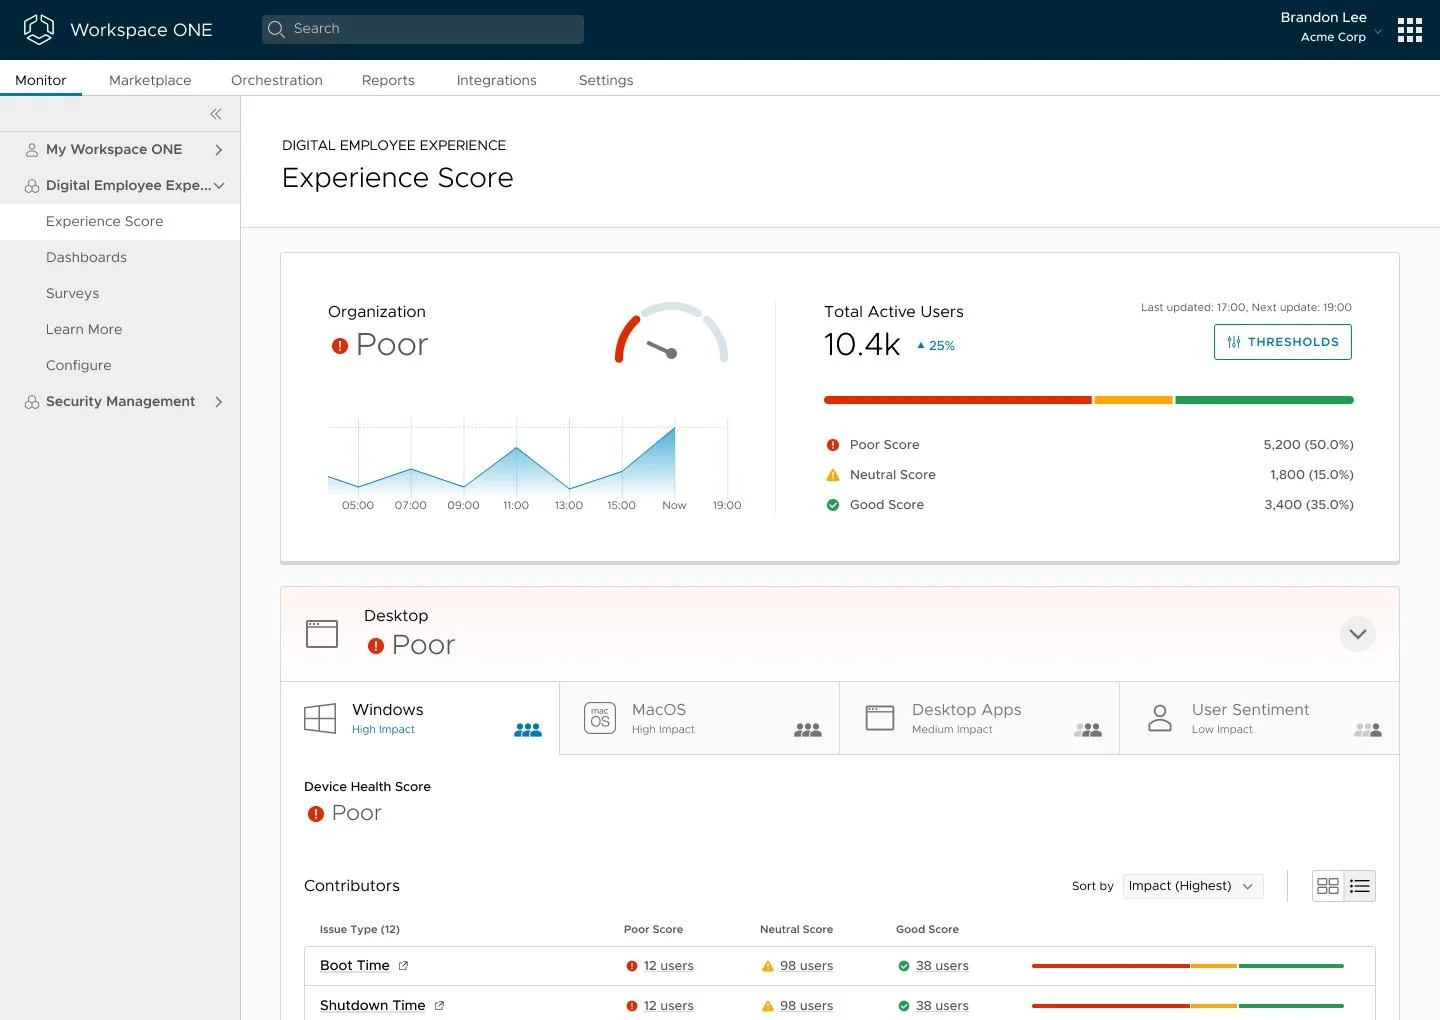Open Shutdown Time external link icon

click(439, 1006)
